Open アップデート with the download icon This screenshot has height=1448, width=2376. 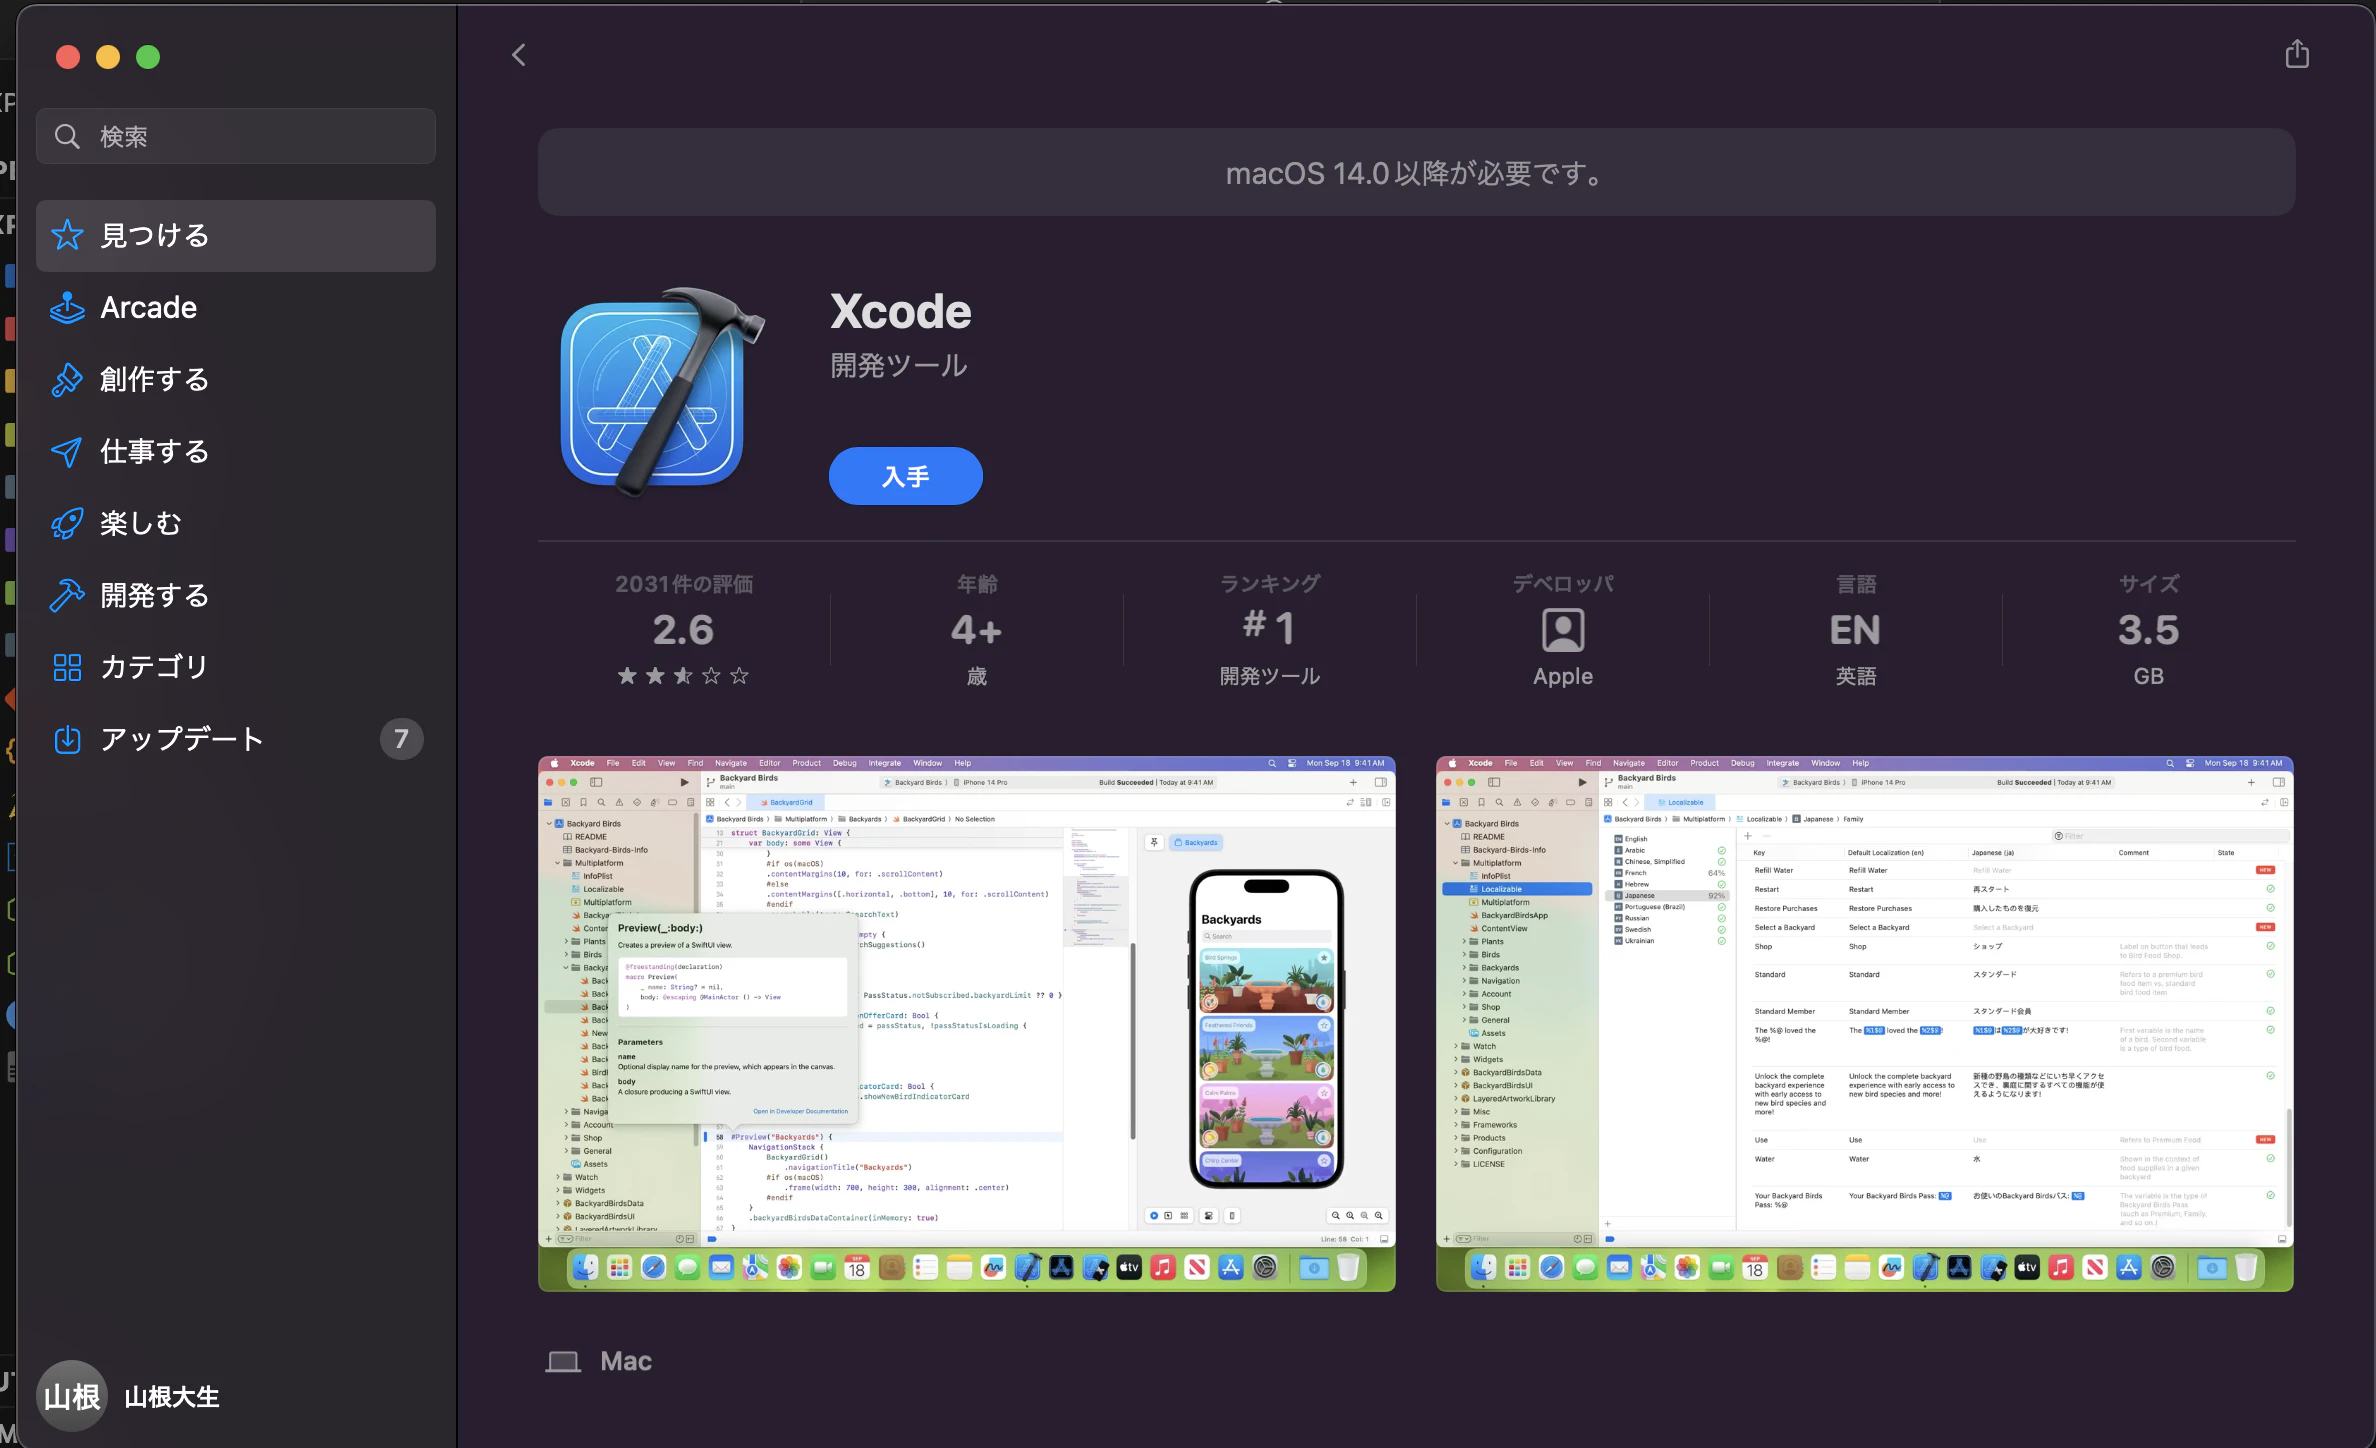point(236,739)
